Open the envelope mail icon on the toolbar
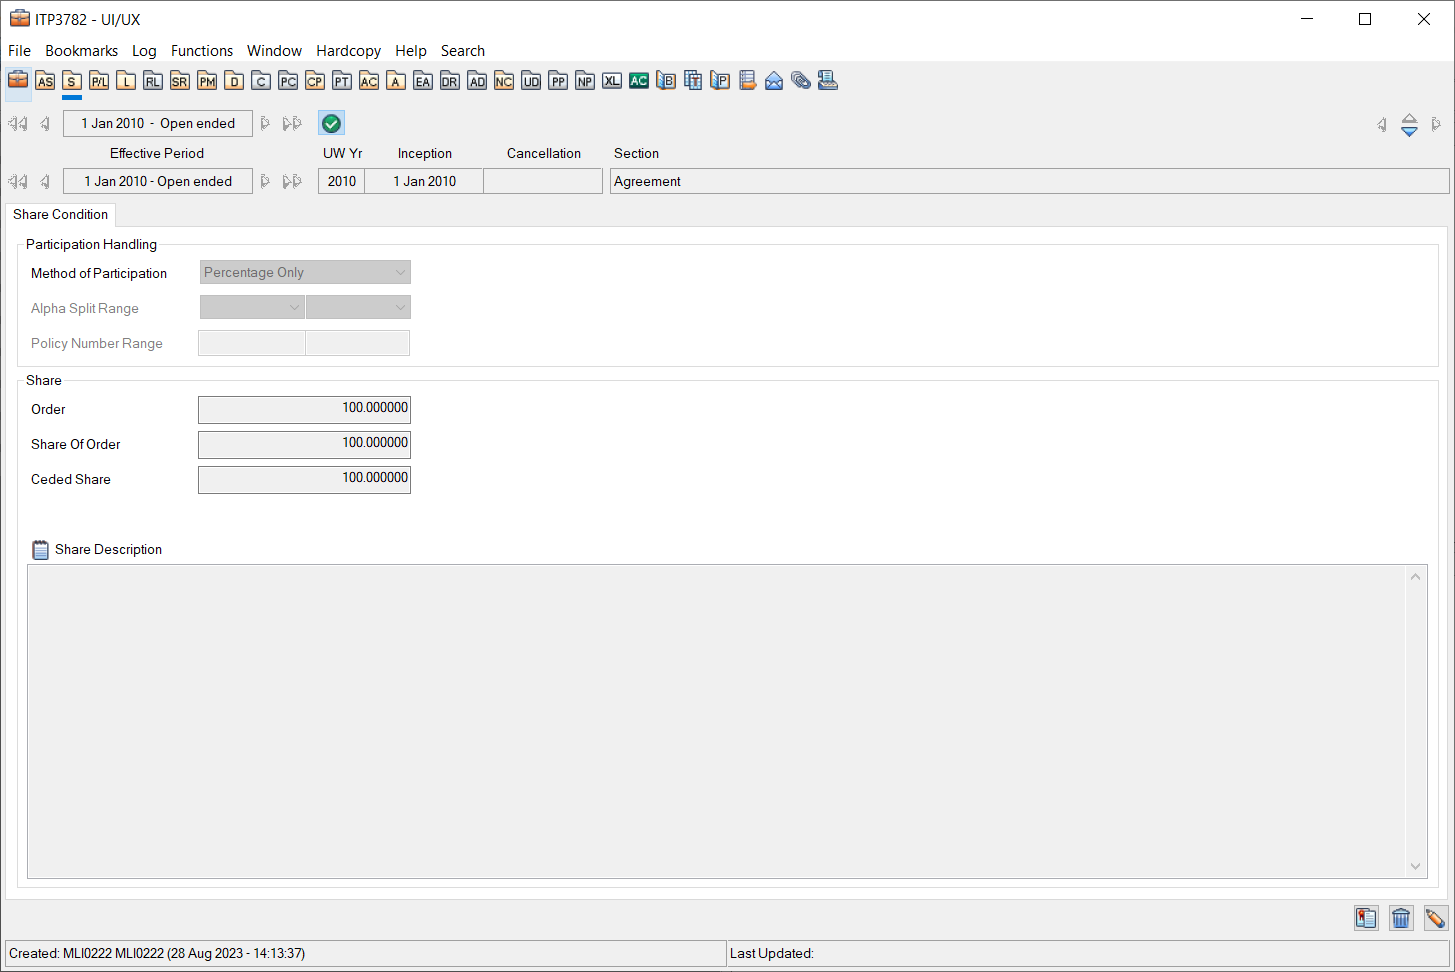The height and width of the screenshot is (972, 1455). coord(773,81)
